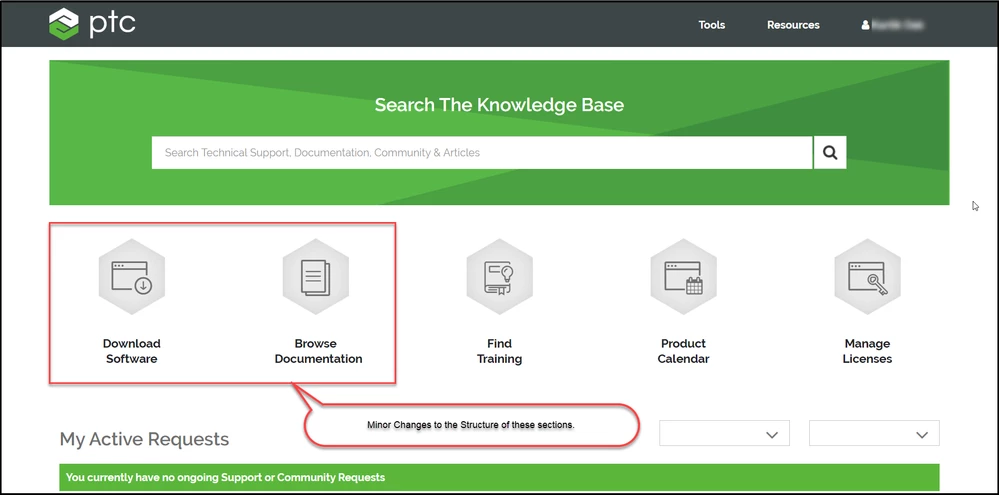Open the Download Software hexagon icon
The width and height of the screenshot is (999, 495).
(132, 276)
